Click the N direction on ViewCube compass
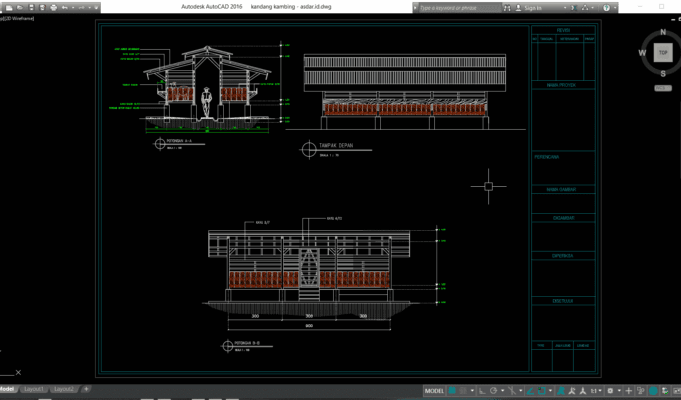 tap(663, 32)
